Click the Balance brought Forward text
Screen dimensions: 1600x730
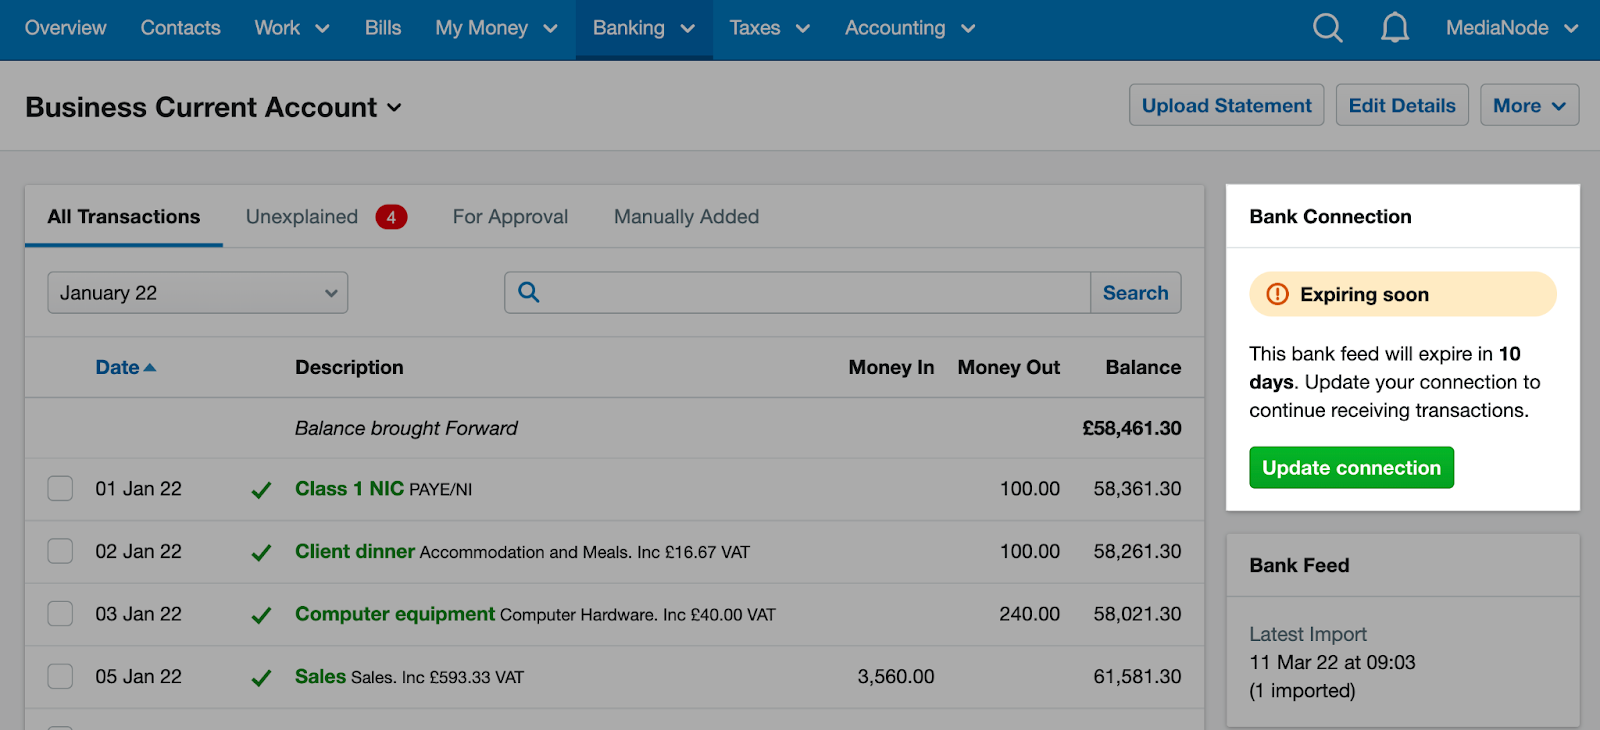coord(406,428)
